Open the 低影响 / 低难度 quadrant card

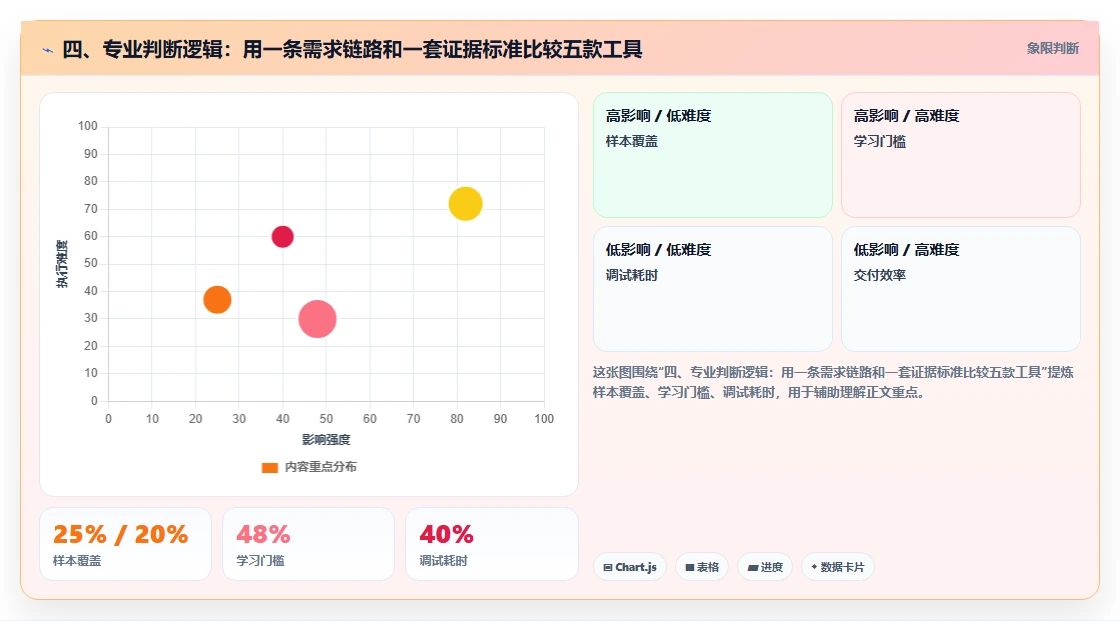pyautogui.click(x=713, y=289)
